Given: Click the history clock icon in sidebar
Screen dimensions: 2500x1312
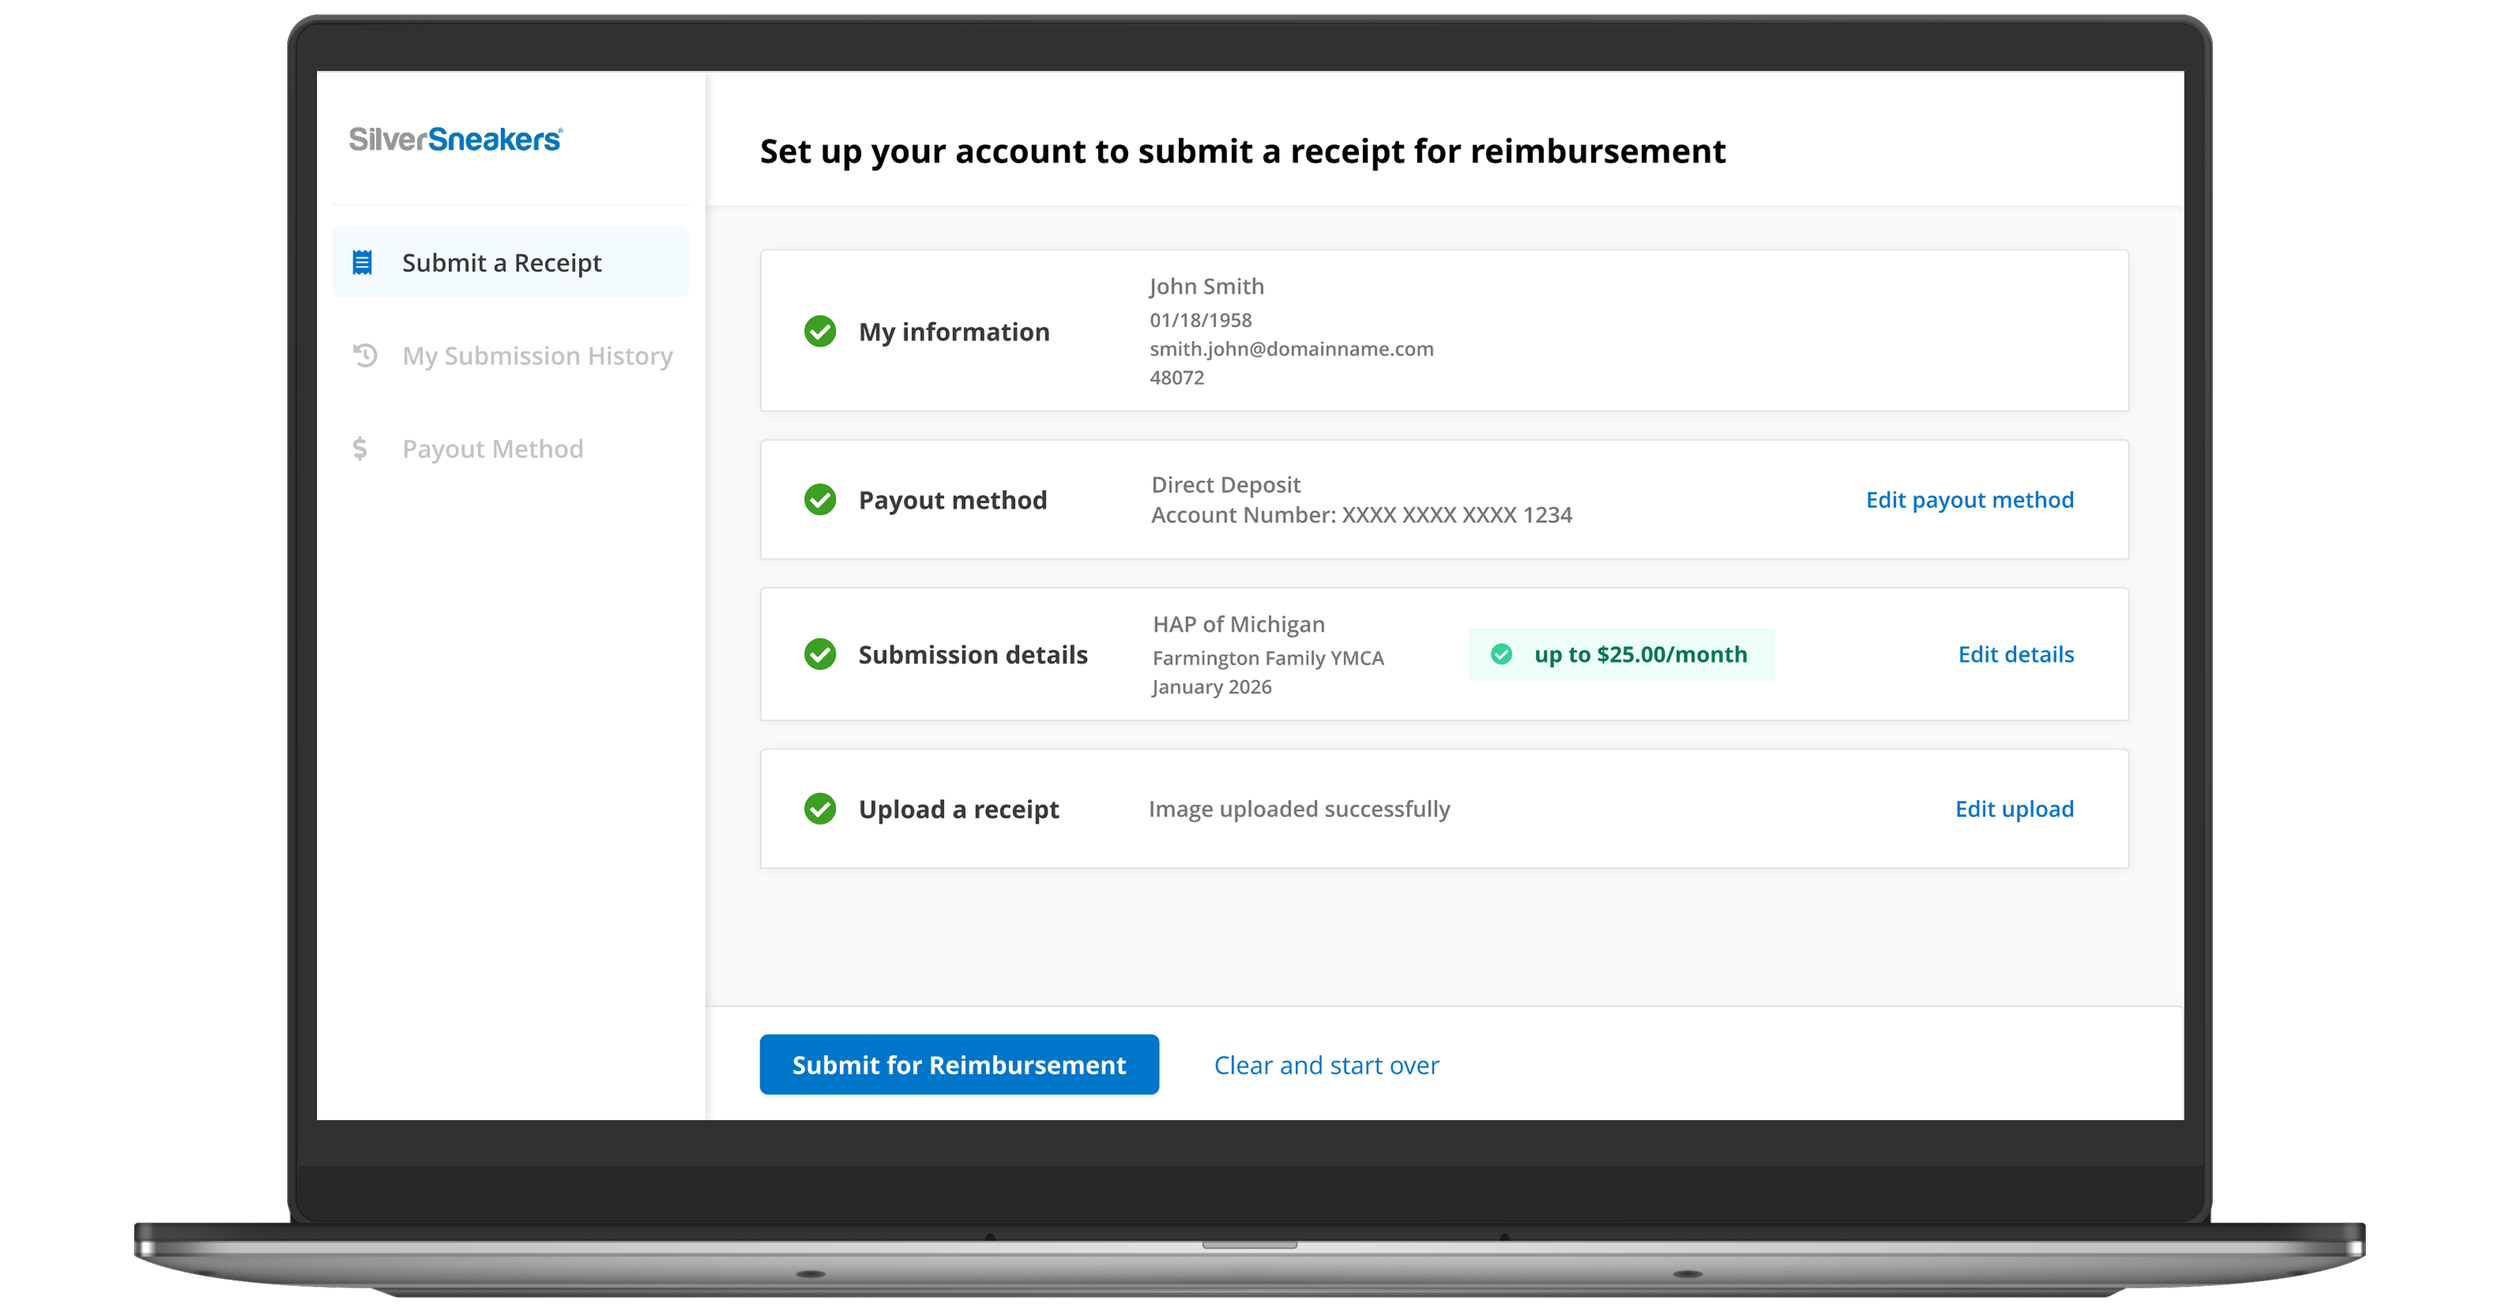Looking at the screenshot, I should (x=365, y=355).
